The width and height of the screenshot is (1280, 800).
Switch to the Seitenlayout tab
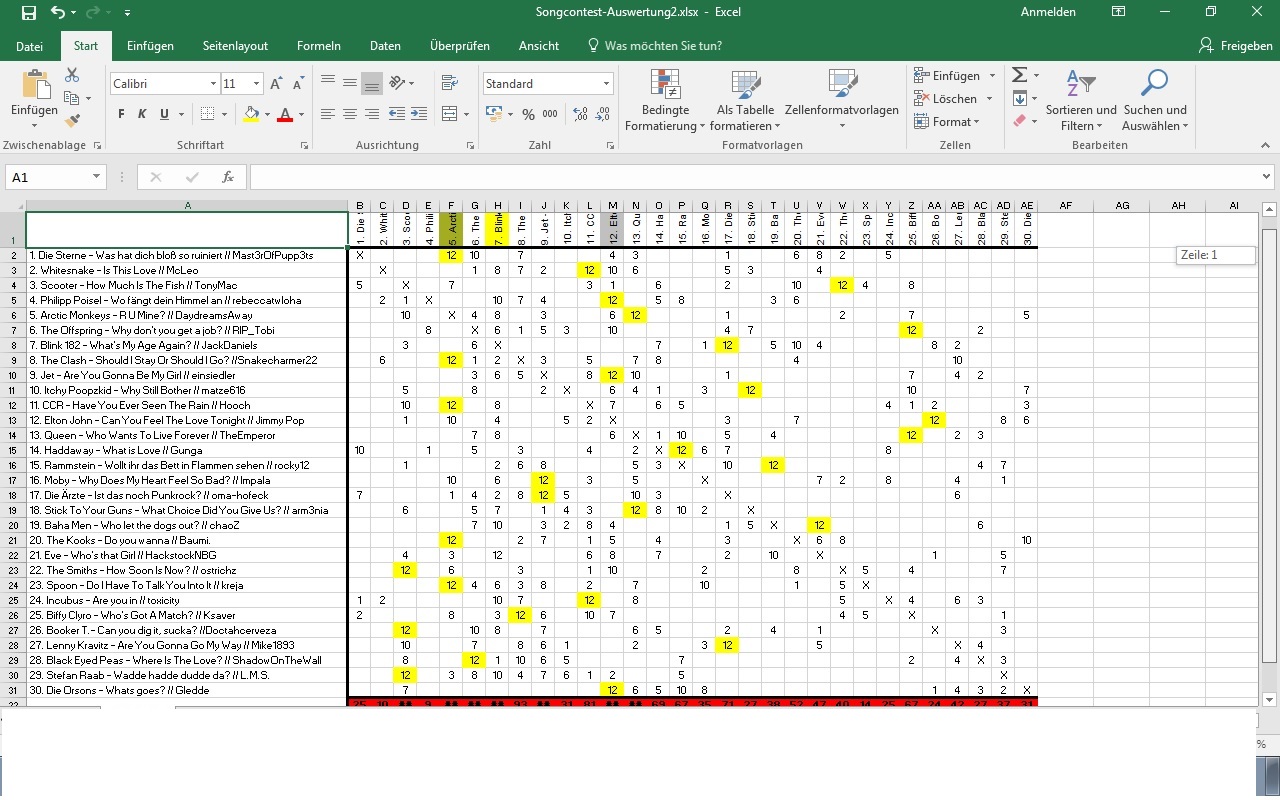click(x=235, y=46)
